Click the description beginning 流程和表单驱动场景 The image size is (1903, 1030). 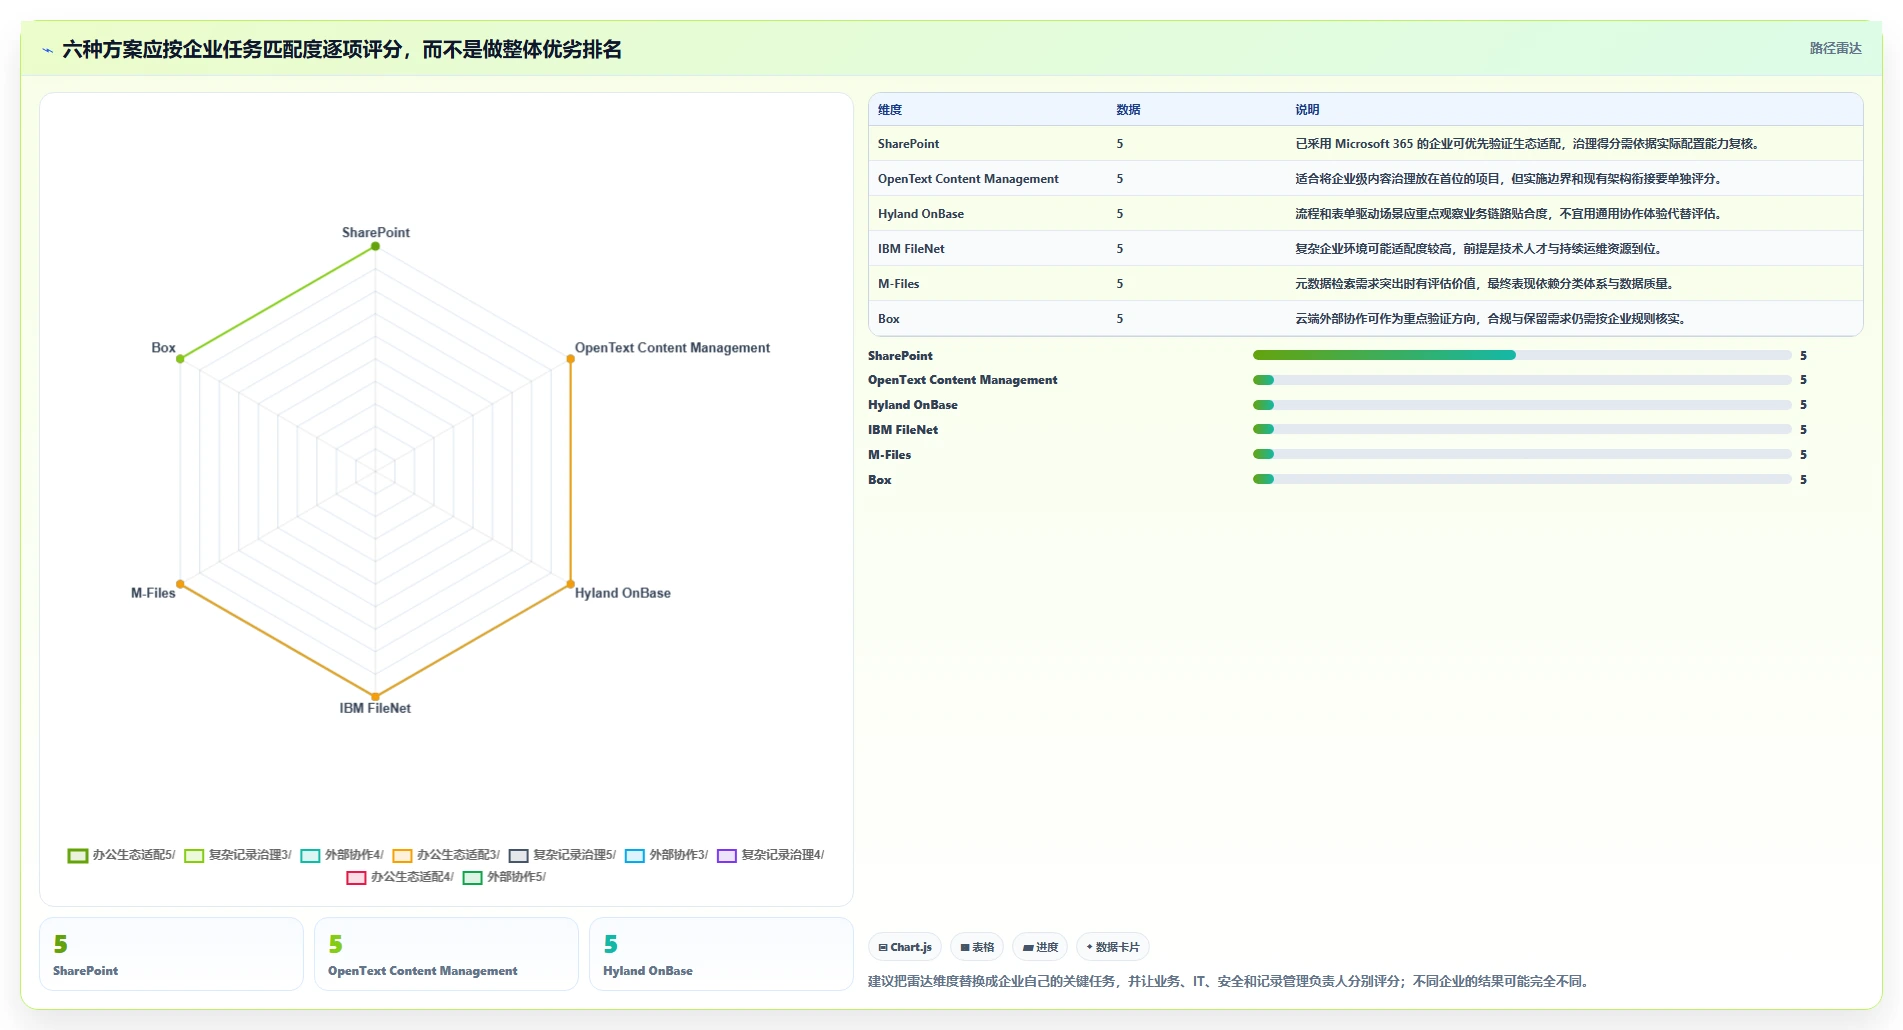point(1508,214)
